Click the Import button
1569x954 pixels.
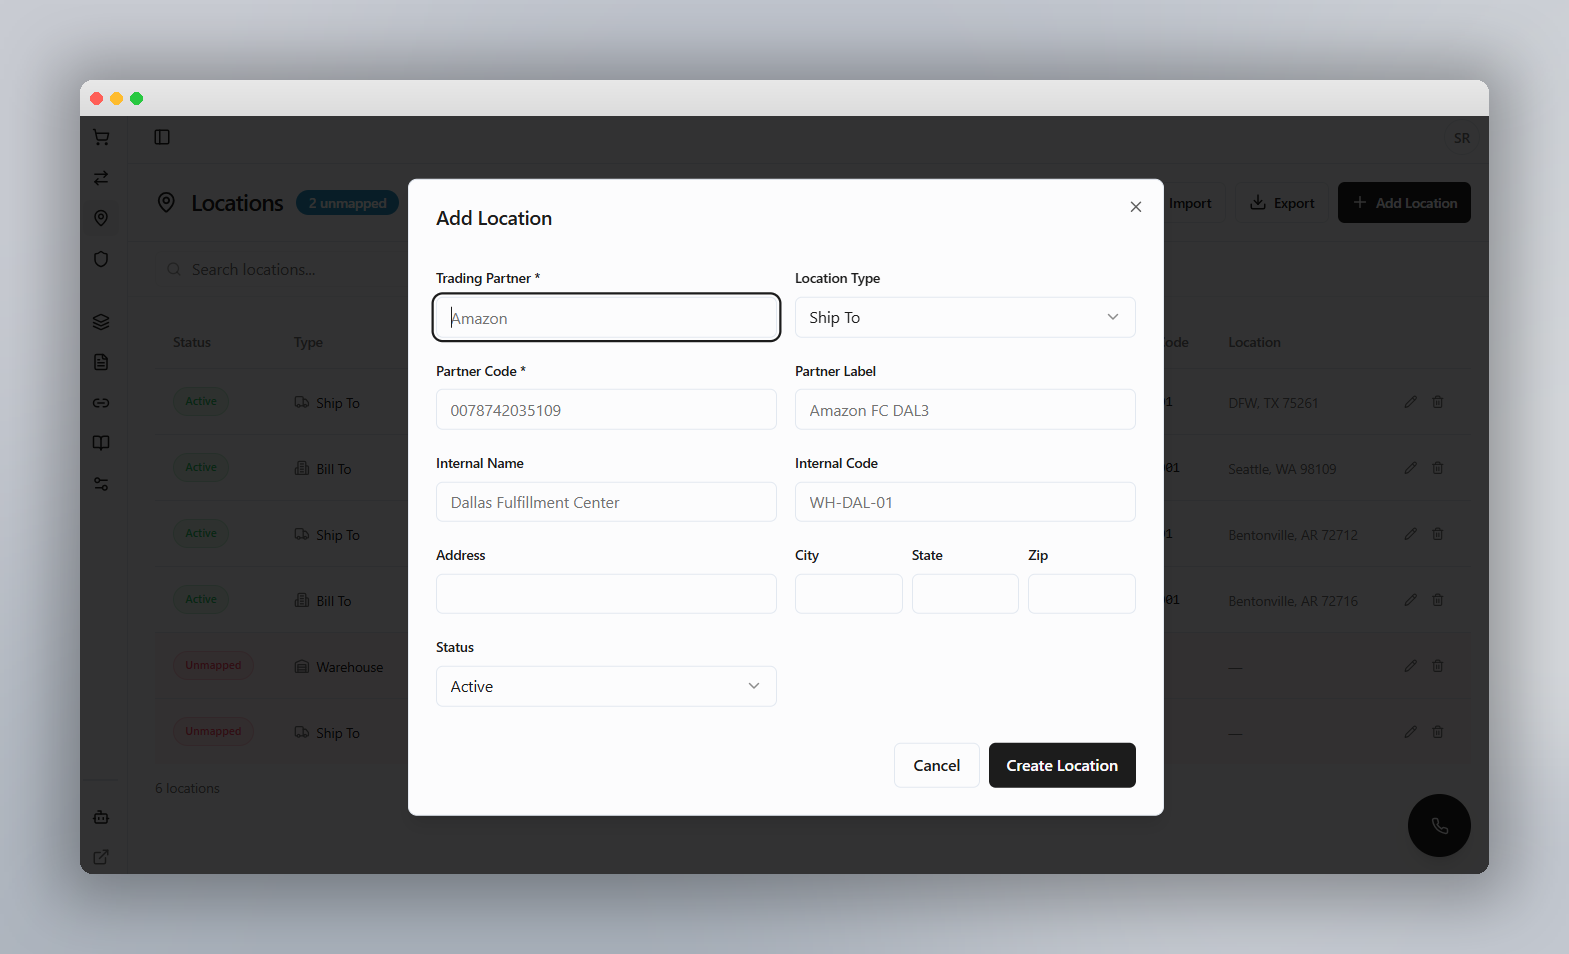pos(1189,203)
